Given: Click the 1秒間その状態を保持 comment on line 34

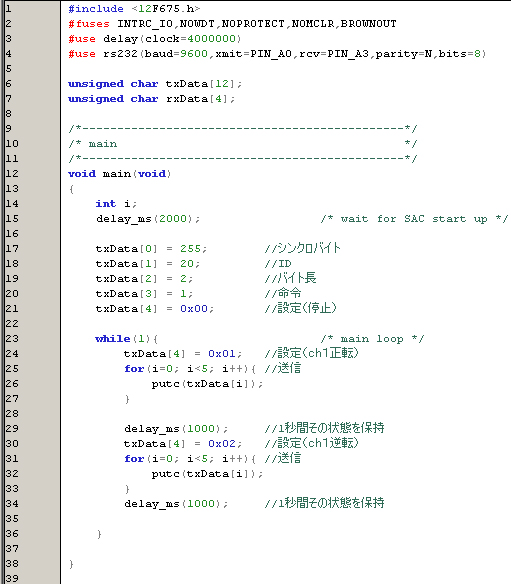Looking at the screenshot, I should point(324,504).
